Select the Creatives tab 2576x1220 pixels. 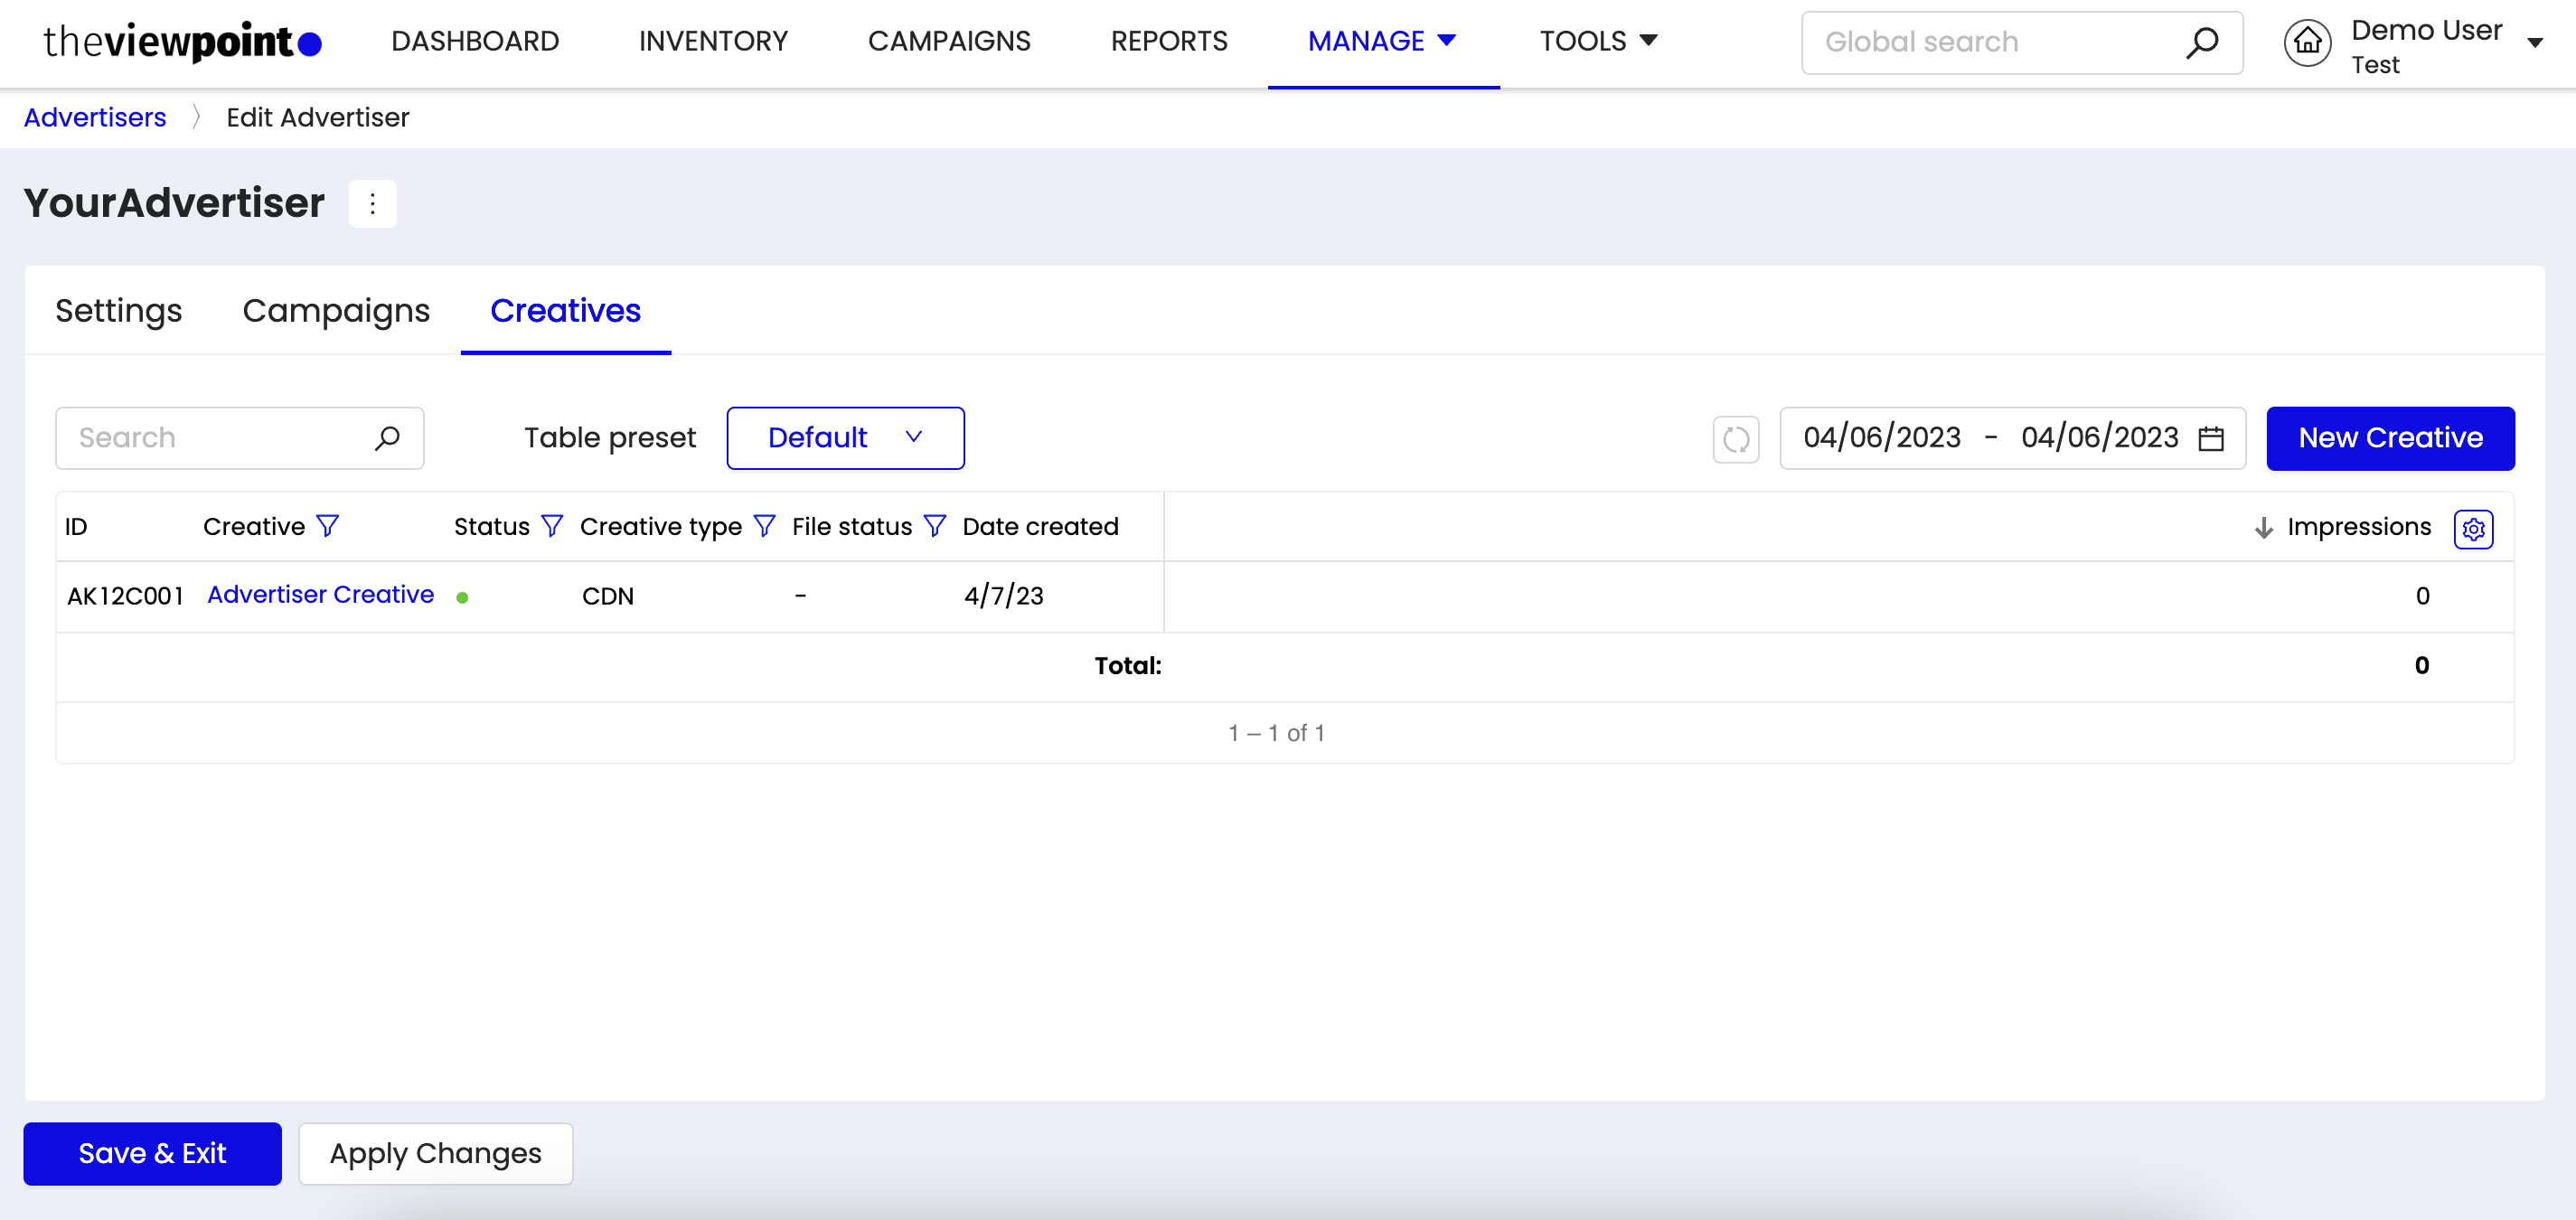[x=565, y=311]
